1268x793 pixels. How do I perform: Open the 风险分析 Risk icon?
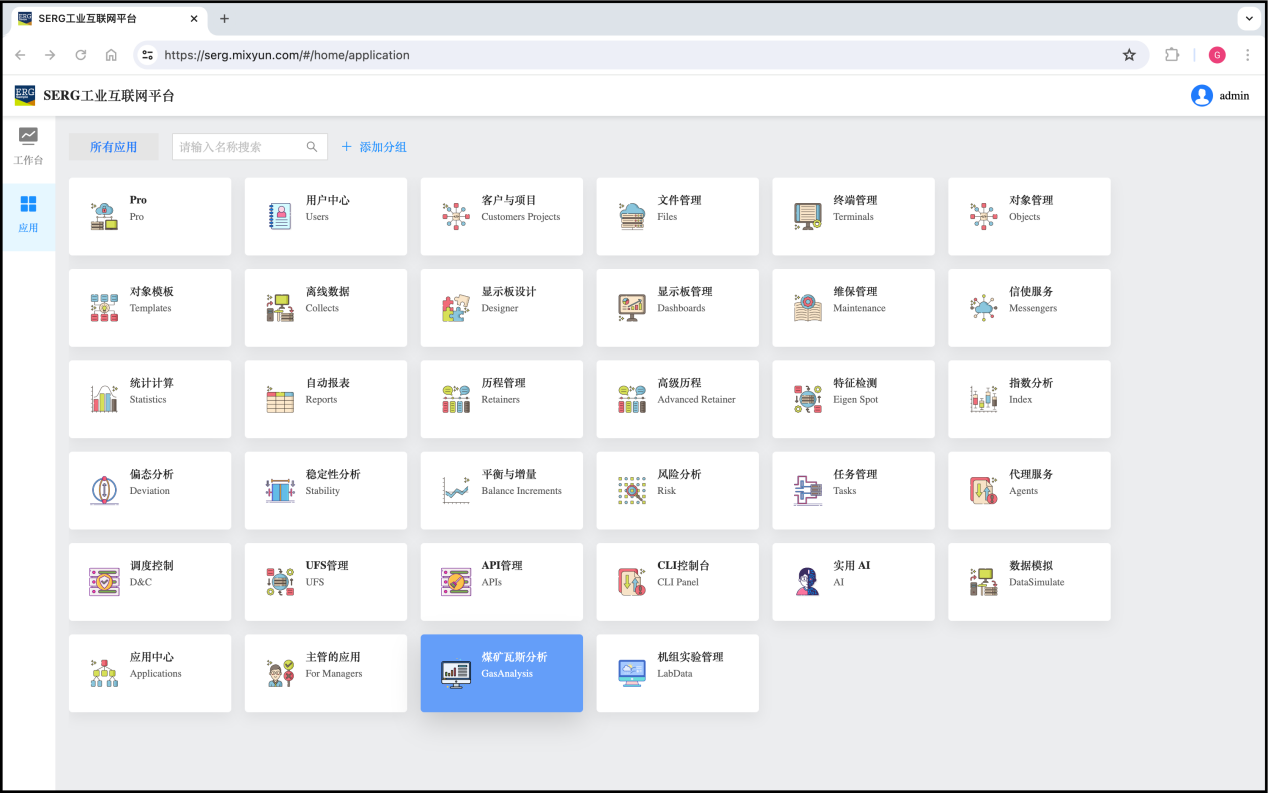(632, 490)
